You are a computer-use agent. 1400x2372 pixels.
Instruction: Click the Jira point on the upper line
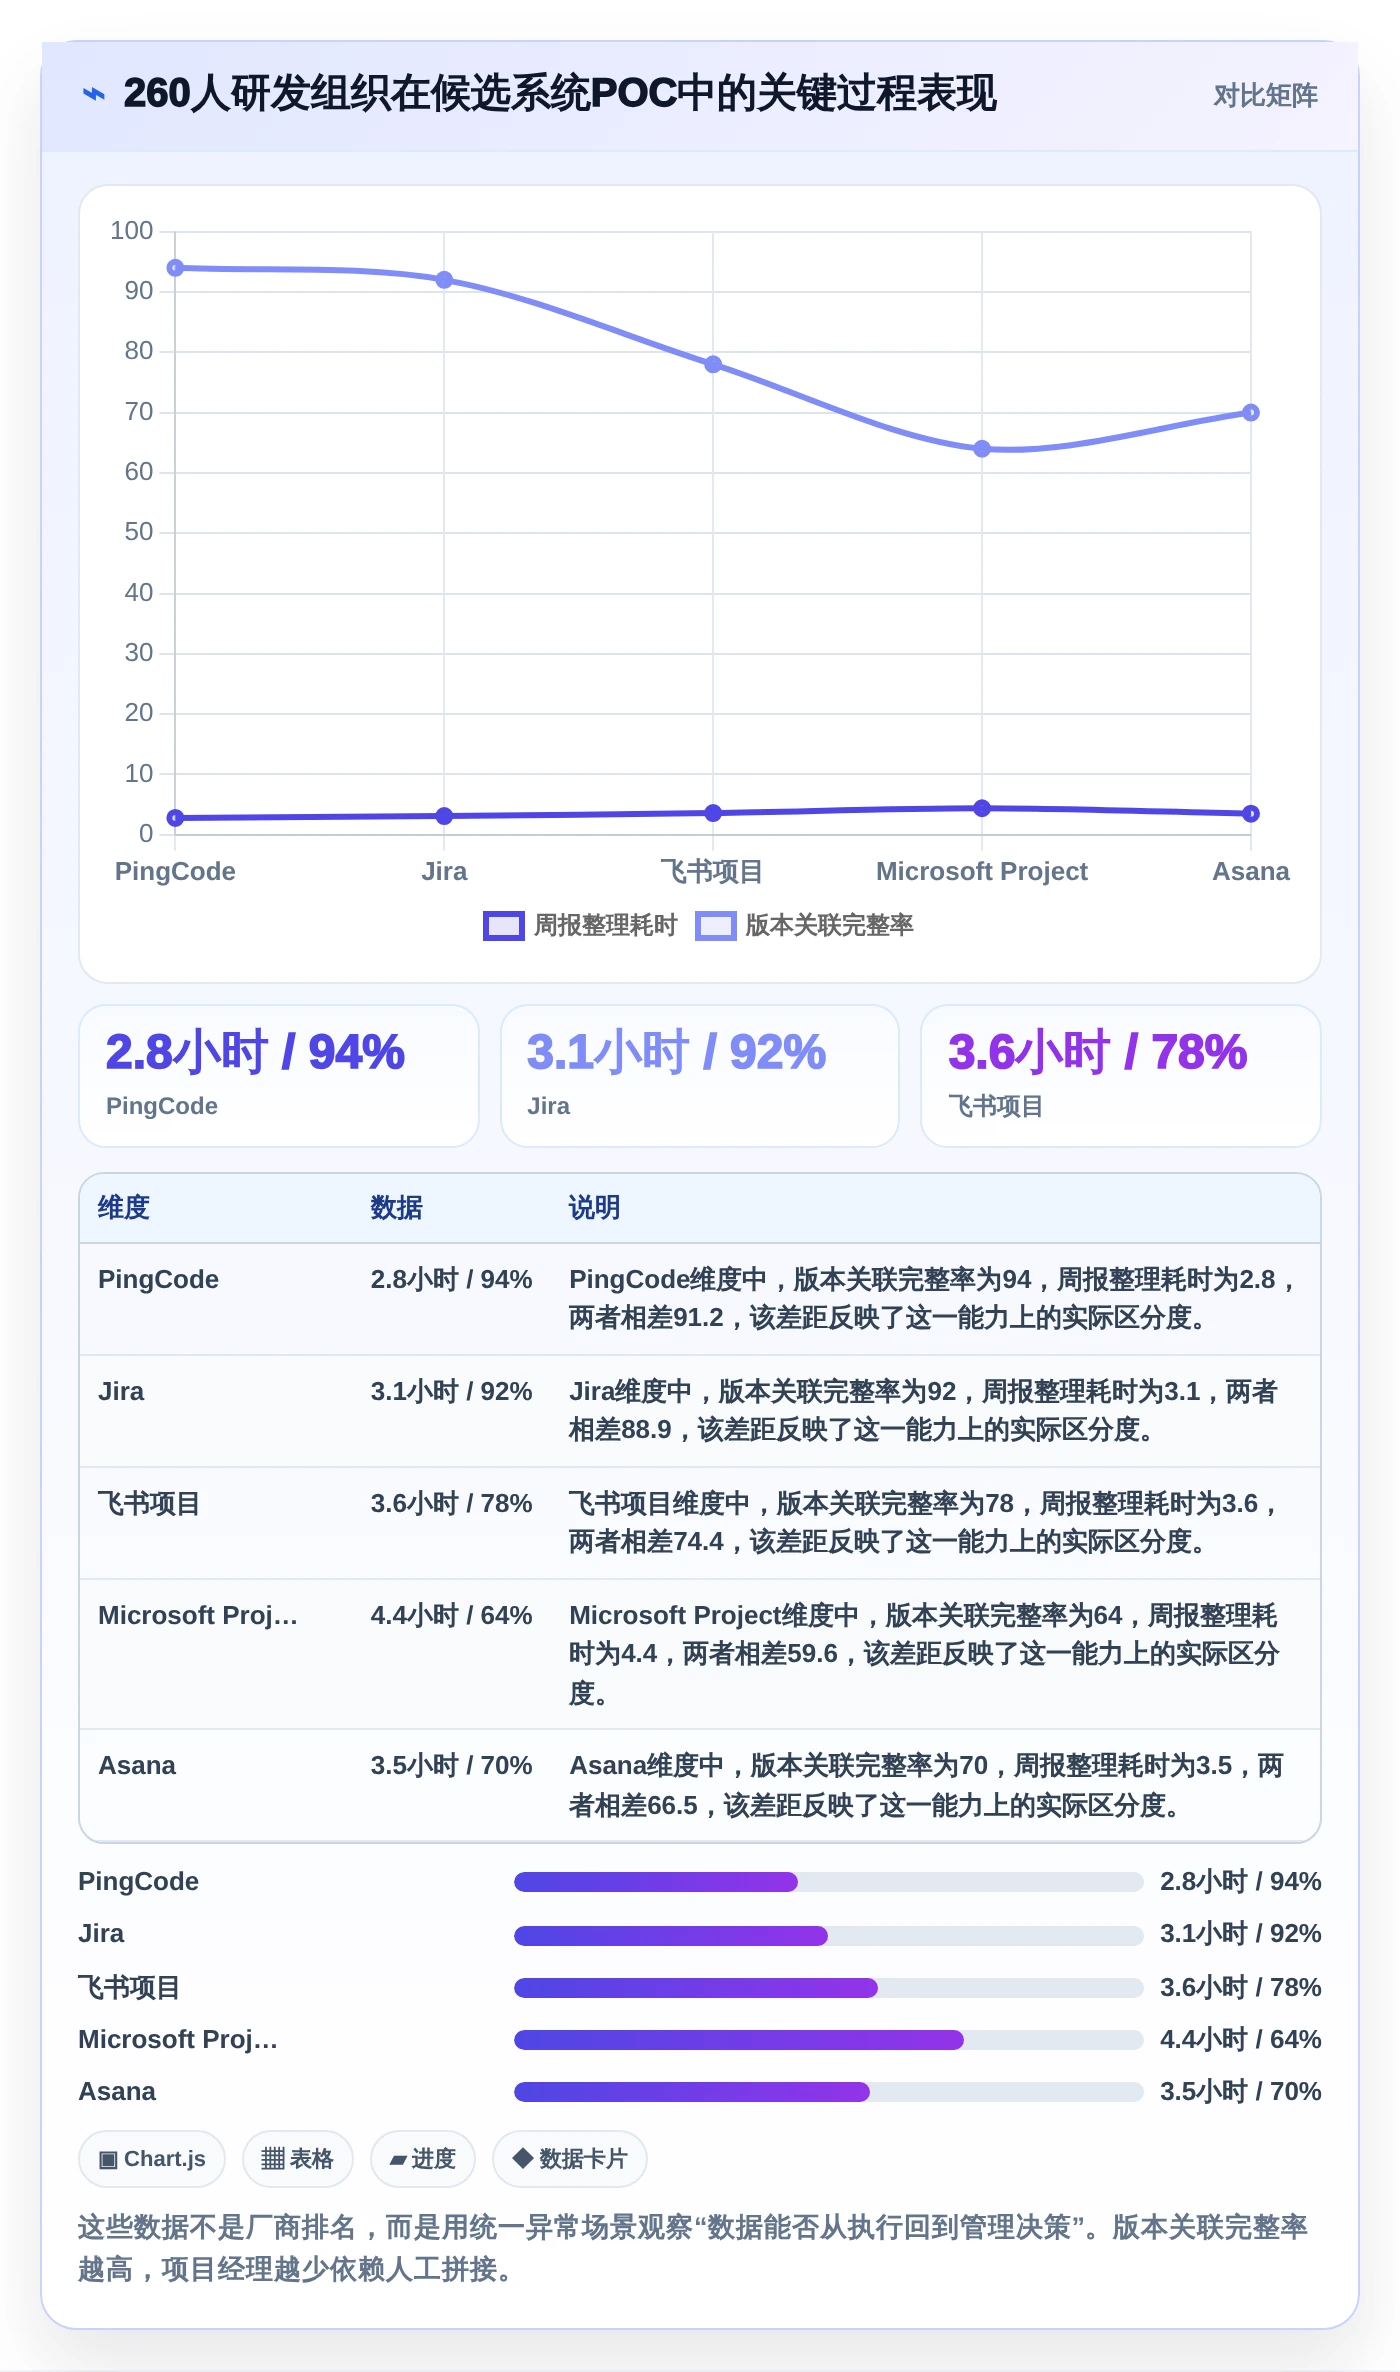point(444,280)
